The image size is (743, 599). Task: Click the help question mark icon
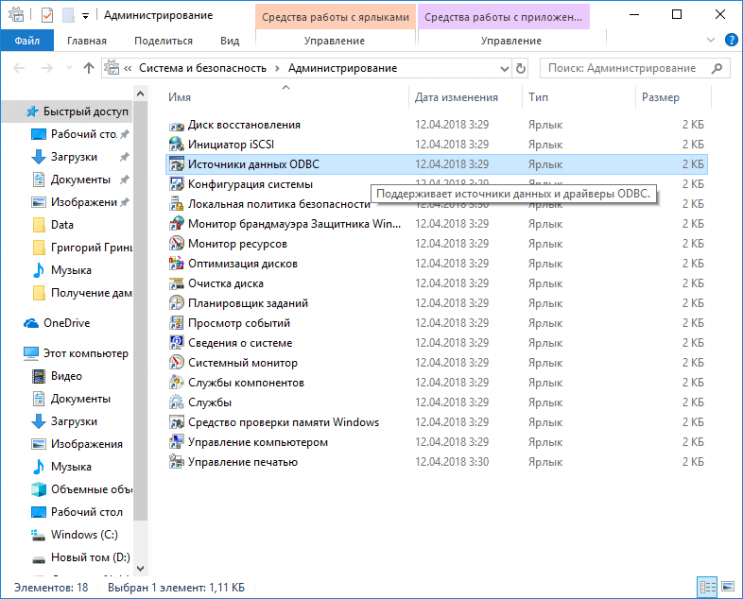(x=731, y=40)
